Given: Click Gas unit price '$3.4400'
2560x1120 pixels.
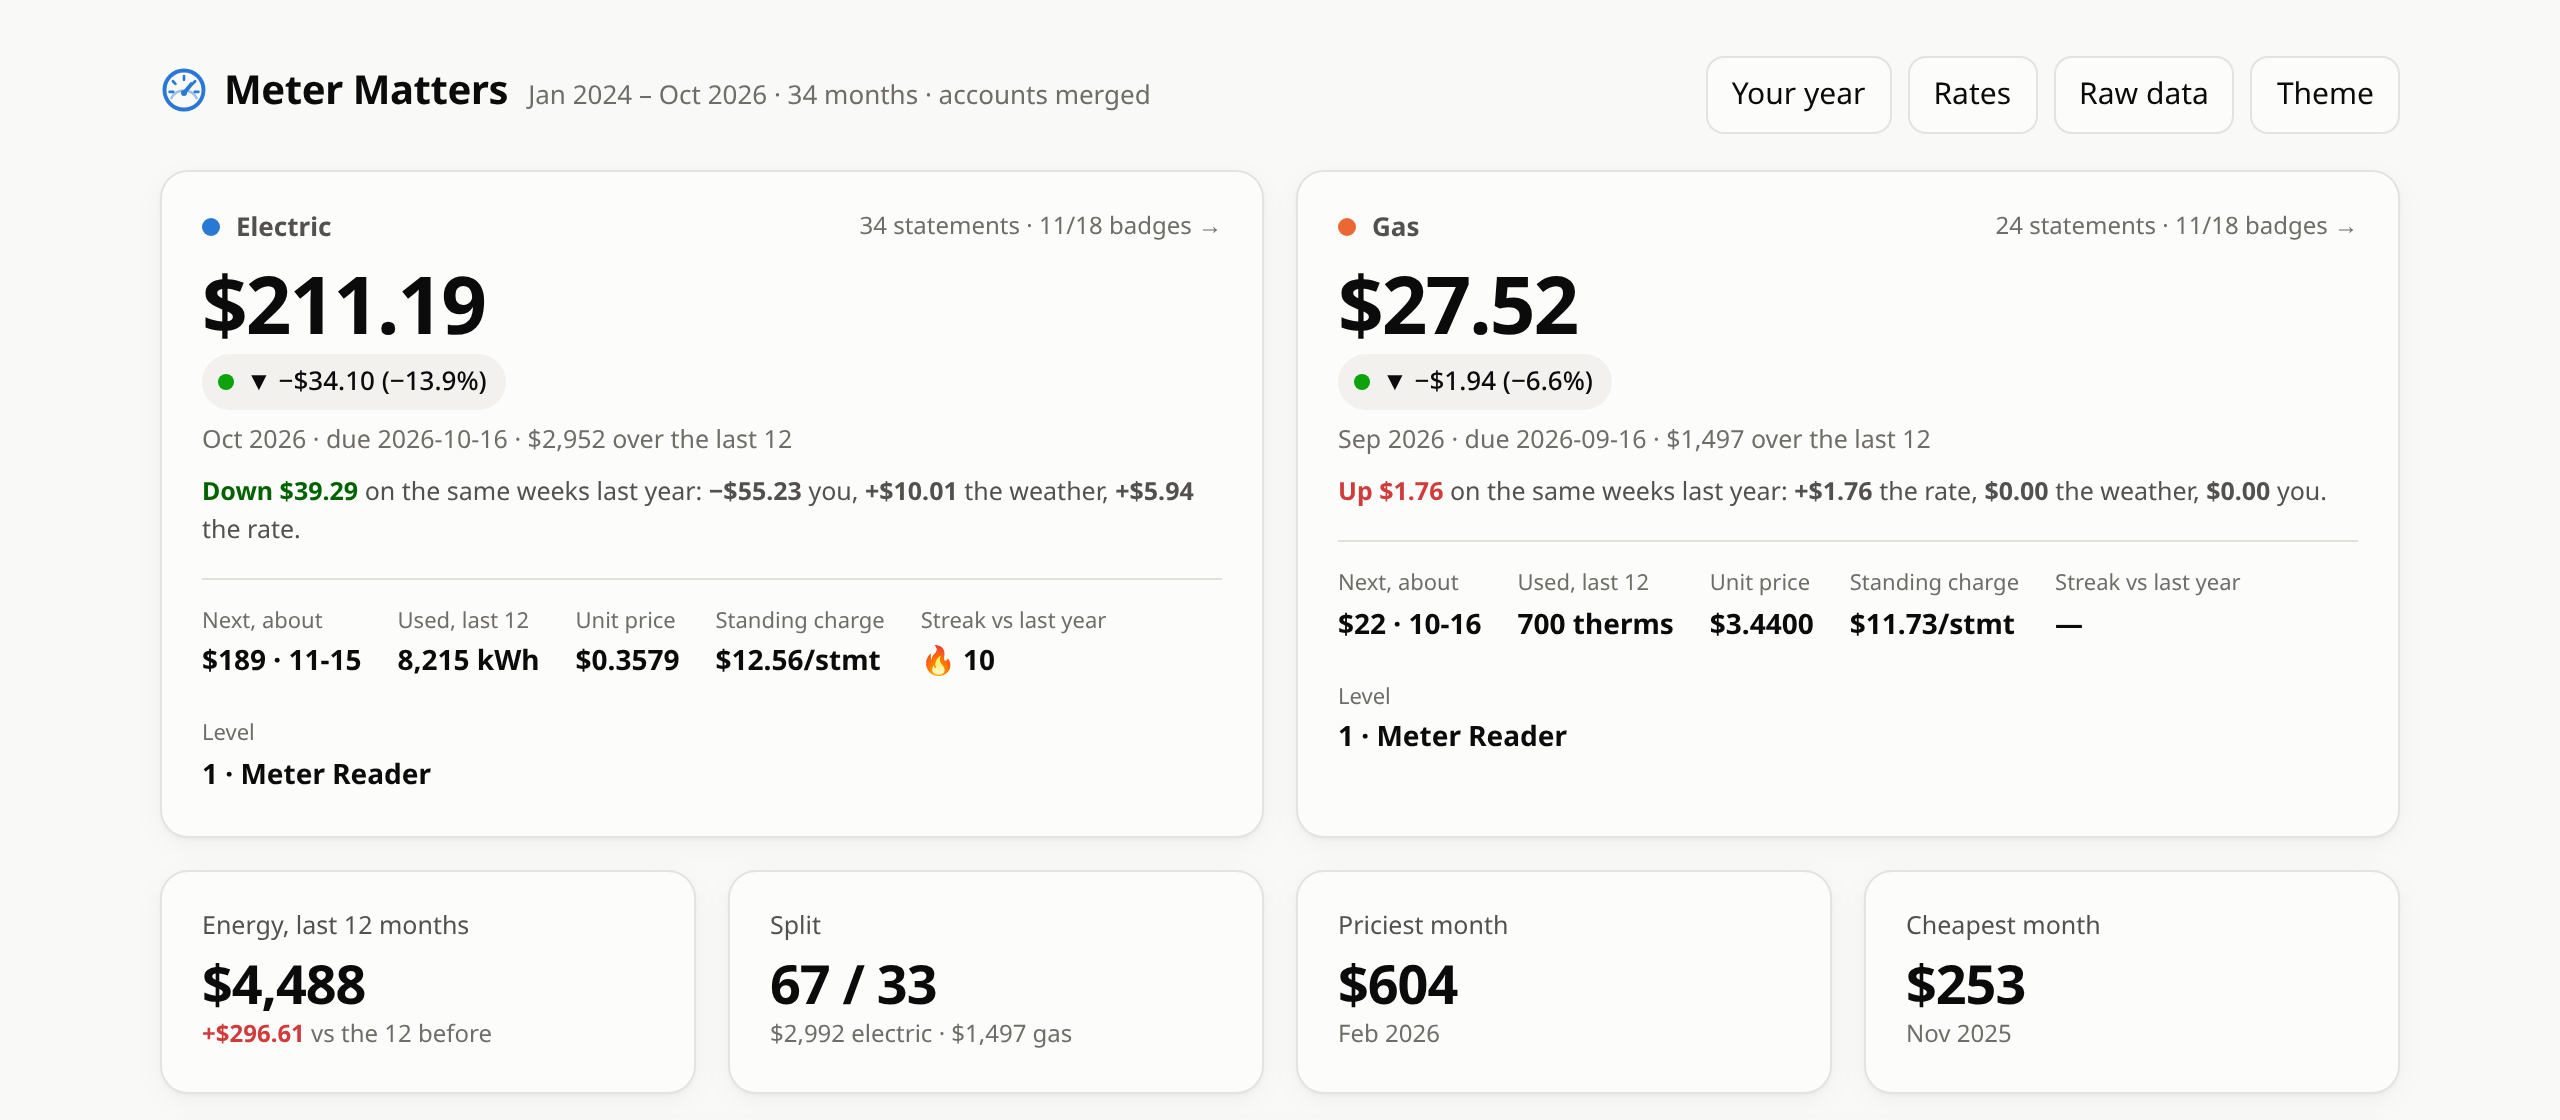Looking at the screenshot, I should click(x=1761, y=624).
